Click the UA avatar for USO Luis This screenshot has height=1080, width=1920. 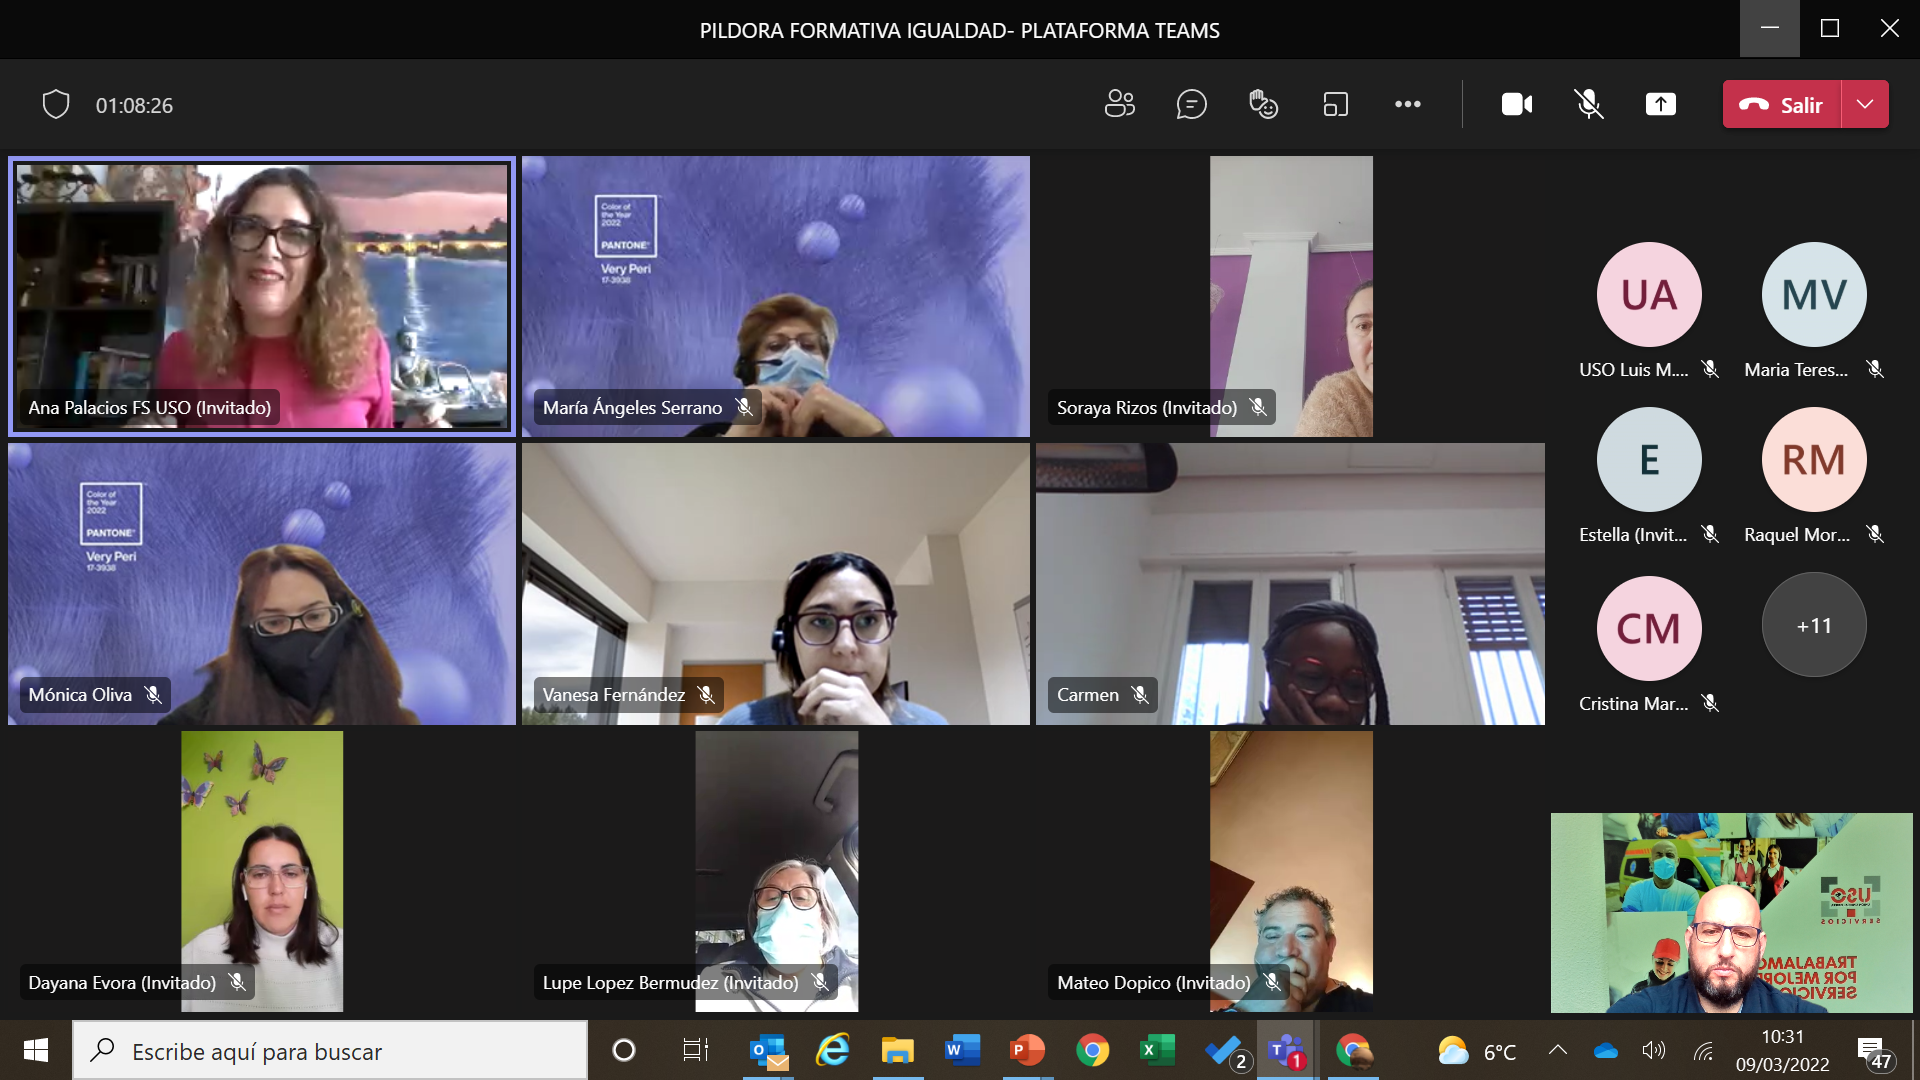(1648, 295)
